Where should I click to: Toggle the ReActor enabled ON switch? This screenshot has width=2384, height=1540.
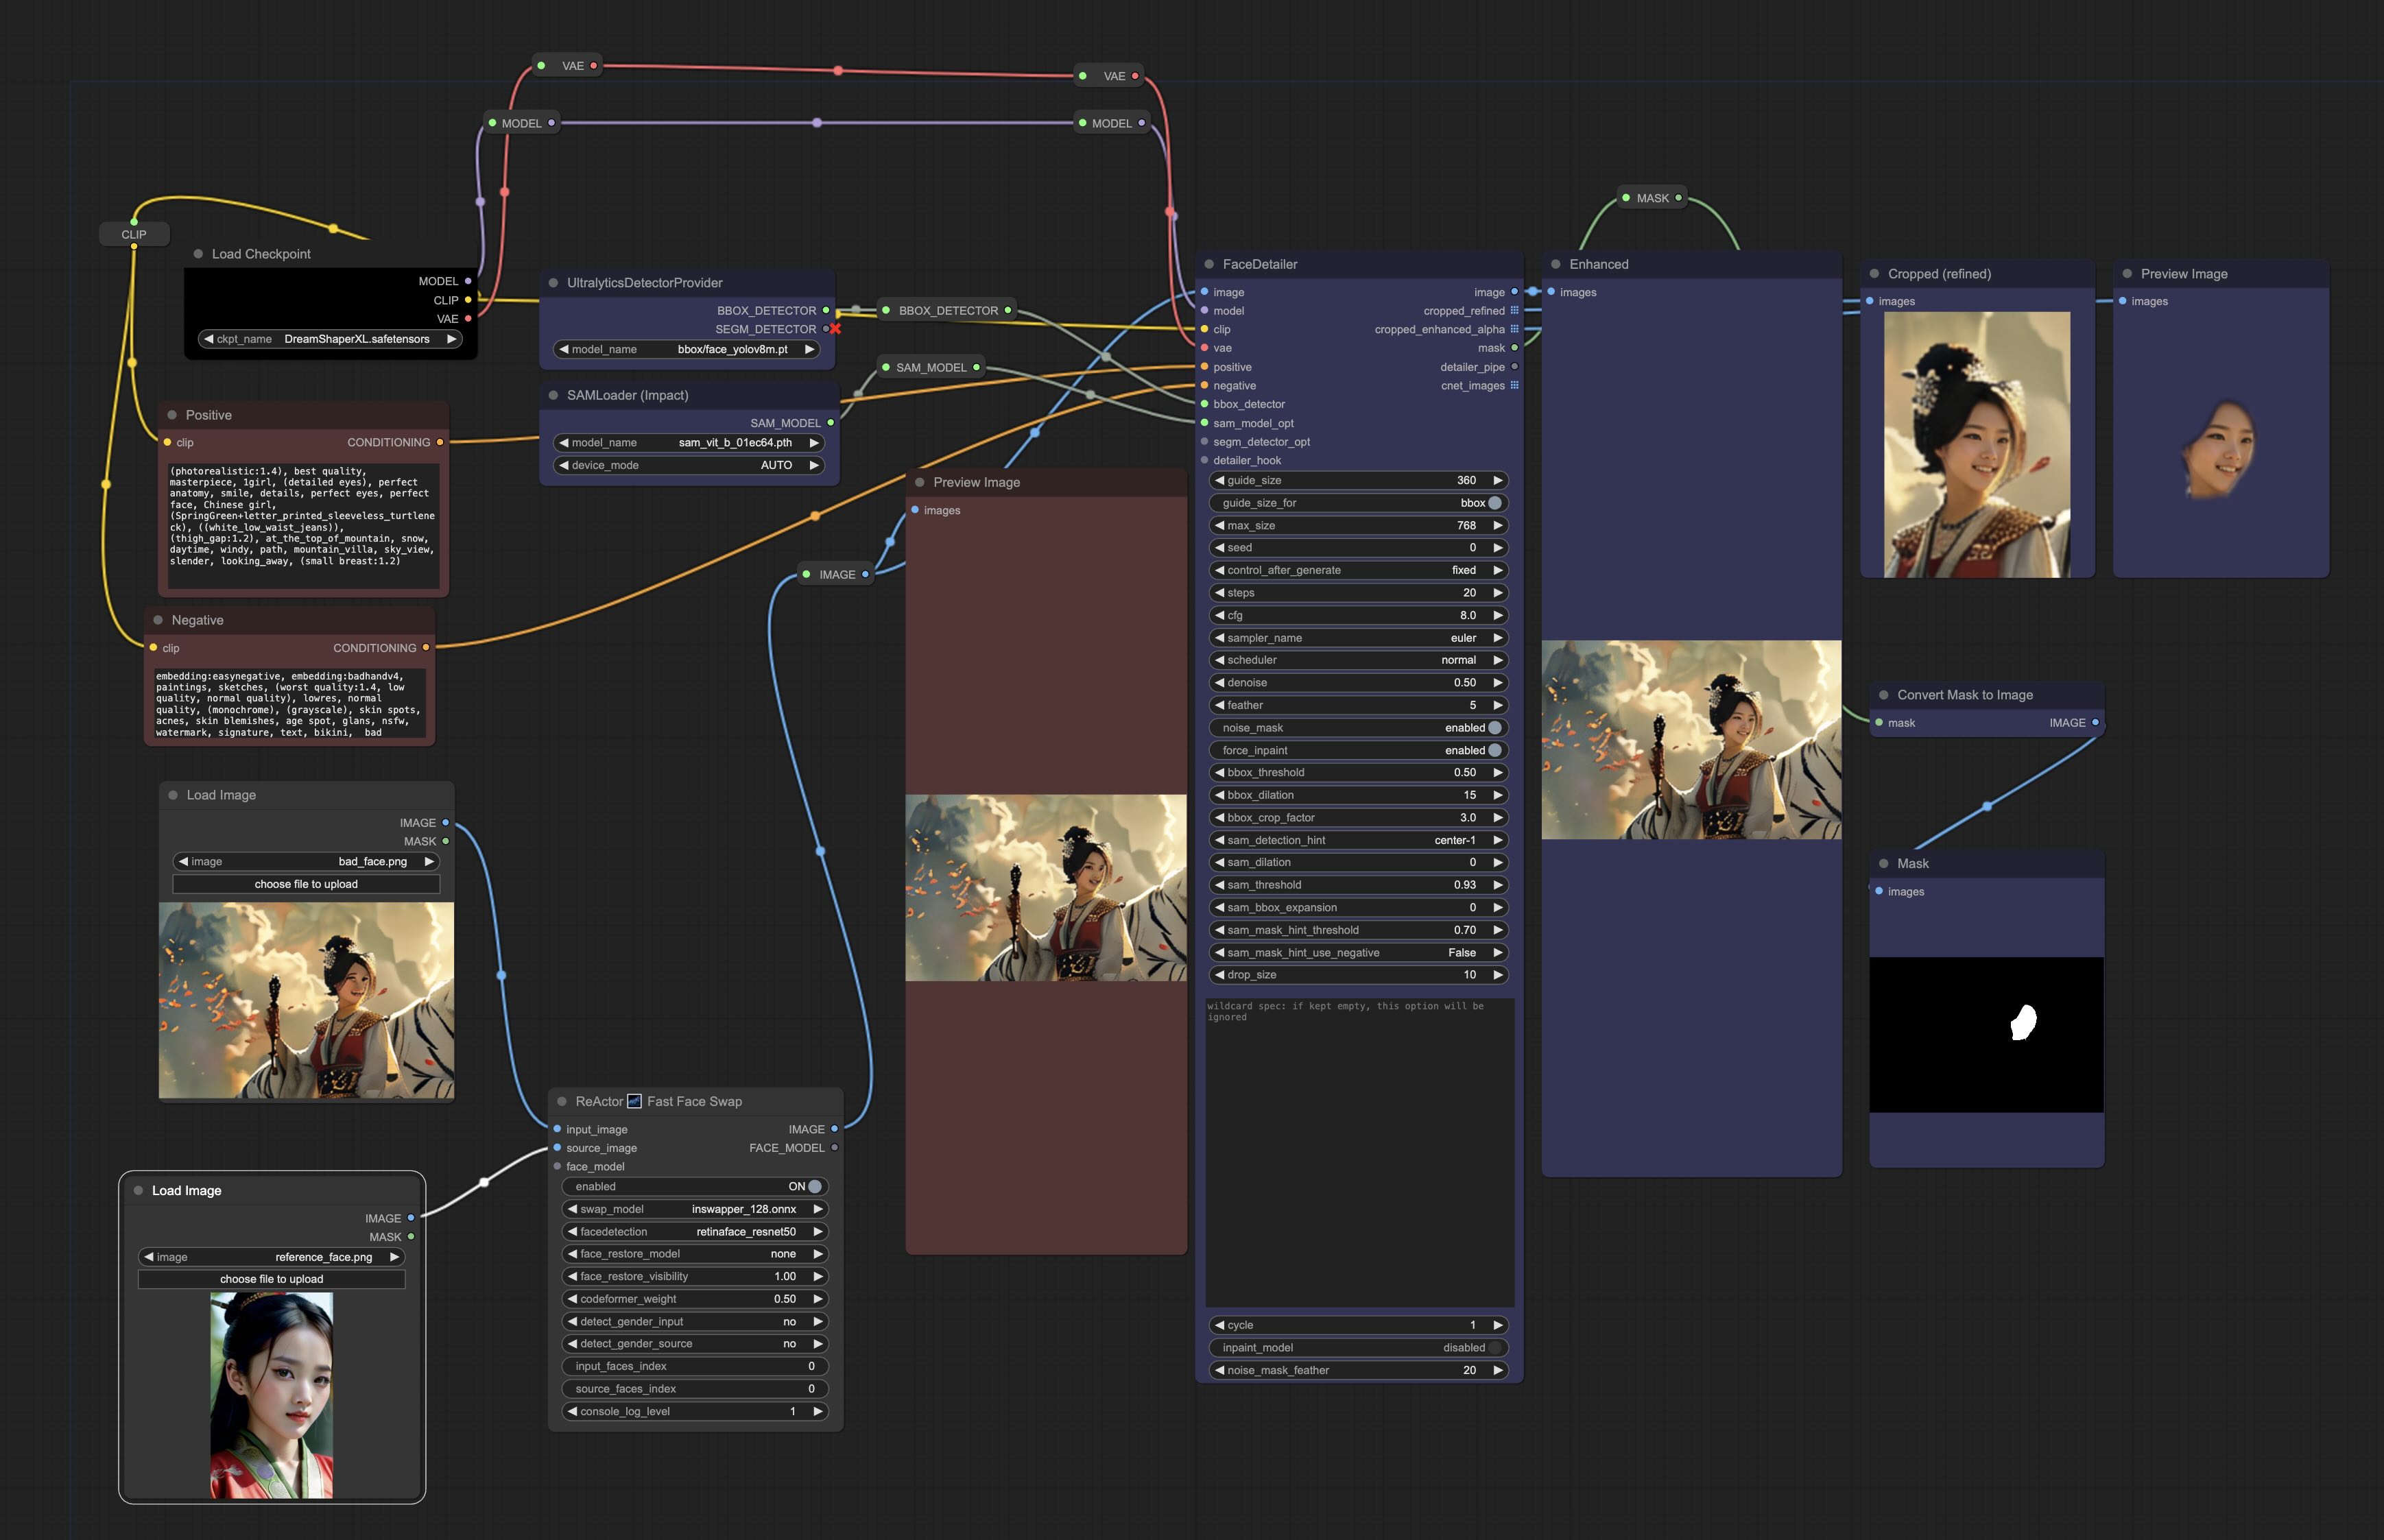(814, 1186)
